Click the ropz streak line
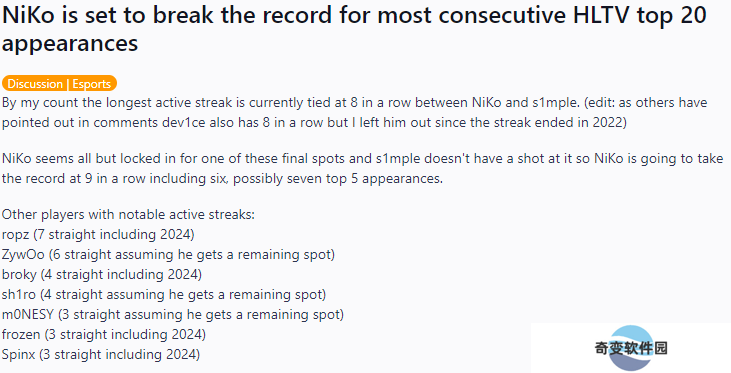 tap(98, 234)
